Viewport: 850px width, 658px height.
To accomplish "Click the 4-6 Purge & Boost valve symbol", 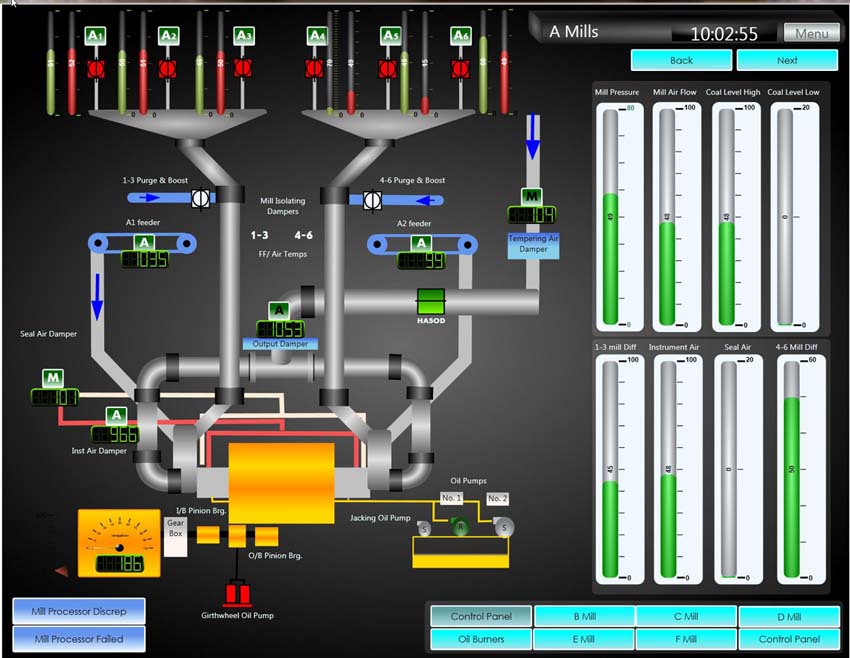I will click(x=372, y=200).
